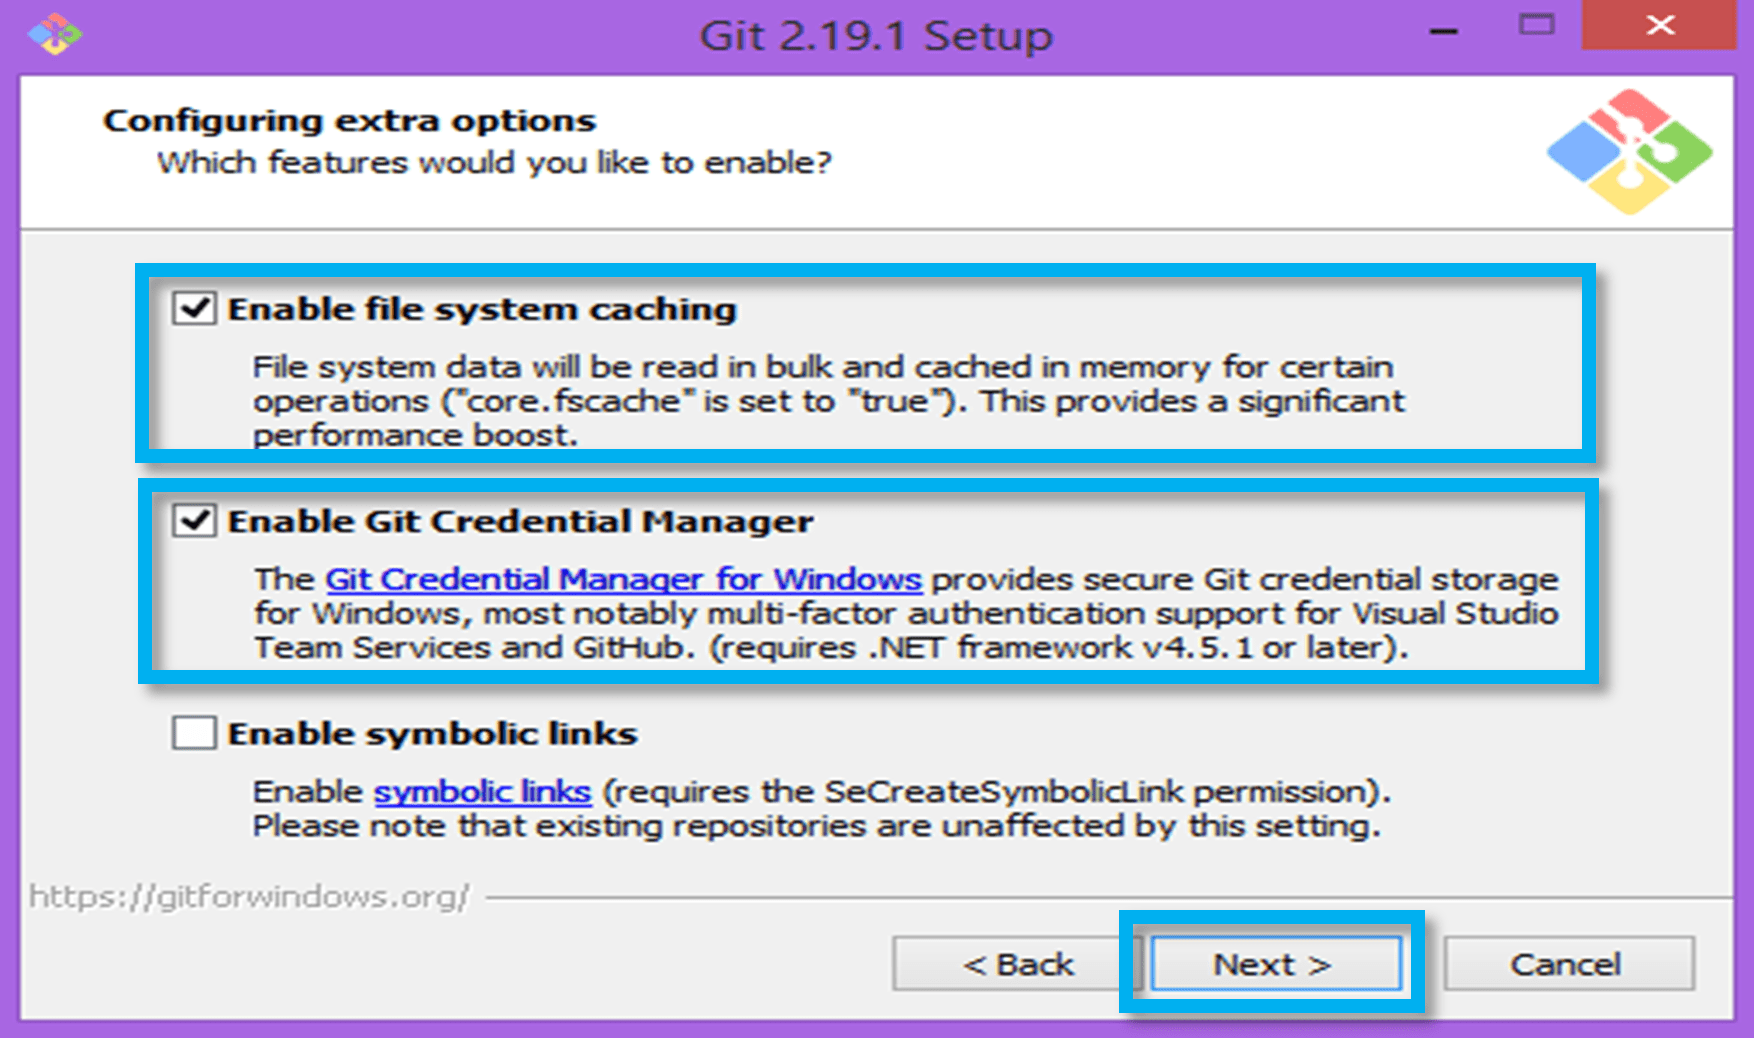Disable the Git Credential Manager option

tap(196, 520)
